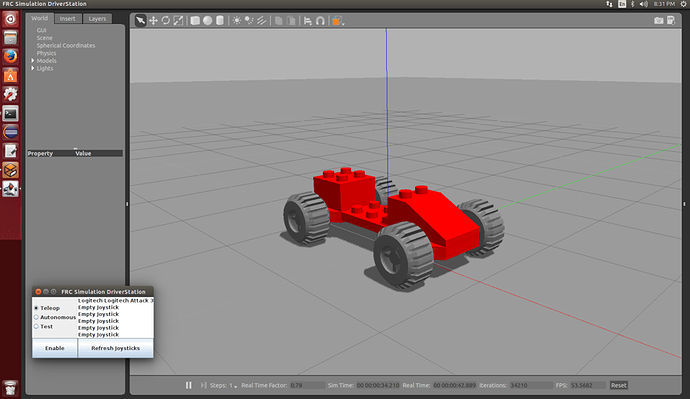Add a directional light to scene
This screenshot has width=690, height=399.
point(261,20)
